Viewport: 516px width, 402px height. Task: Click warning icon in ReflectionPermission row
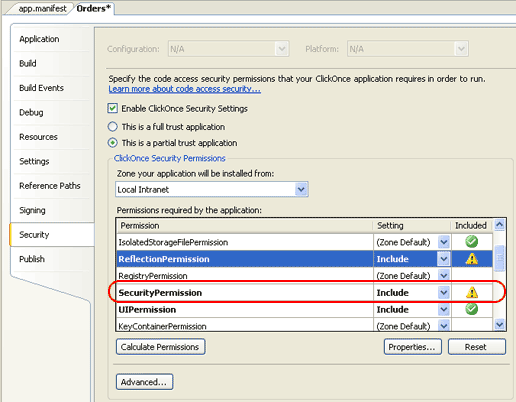click(x=472, y=259)
